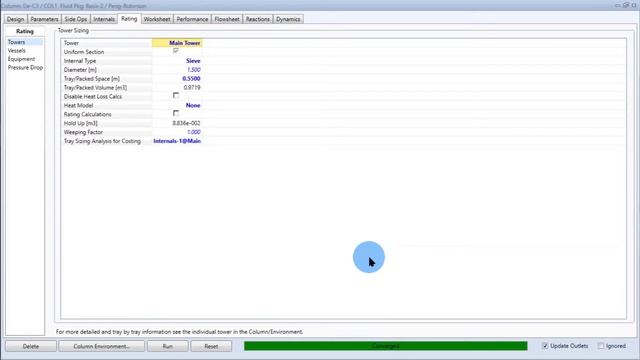
Task: Click the Tray/Packed Space [m] label
Action: pos(91,79)
